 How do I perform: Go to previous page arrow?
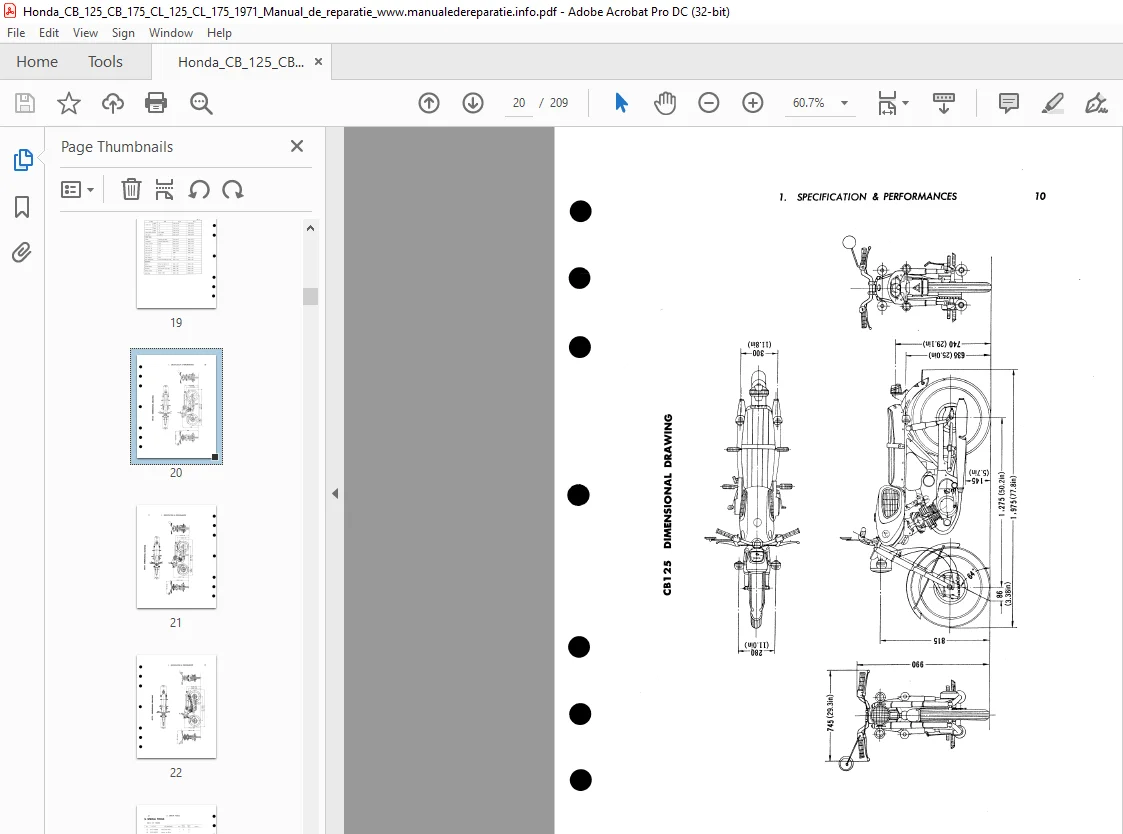tap(429, 103)
